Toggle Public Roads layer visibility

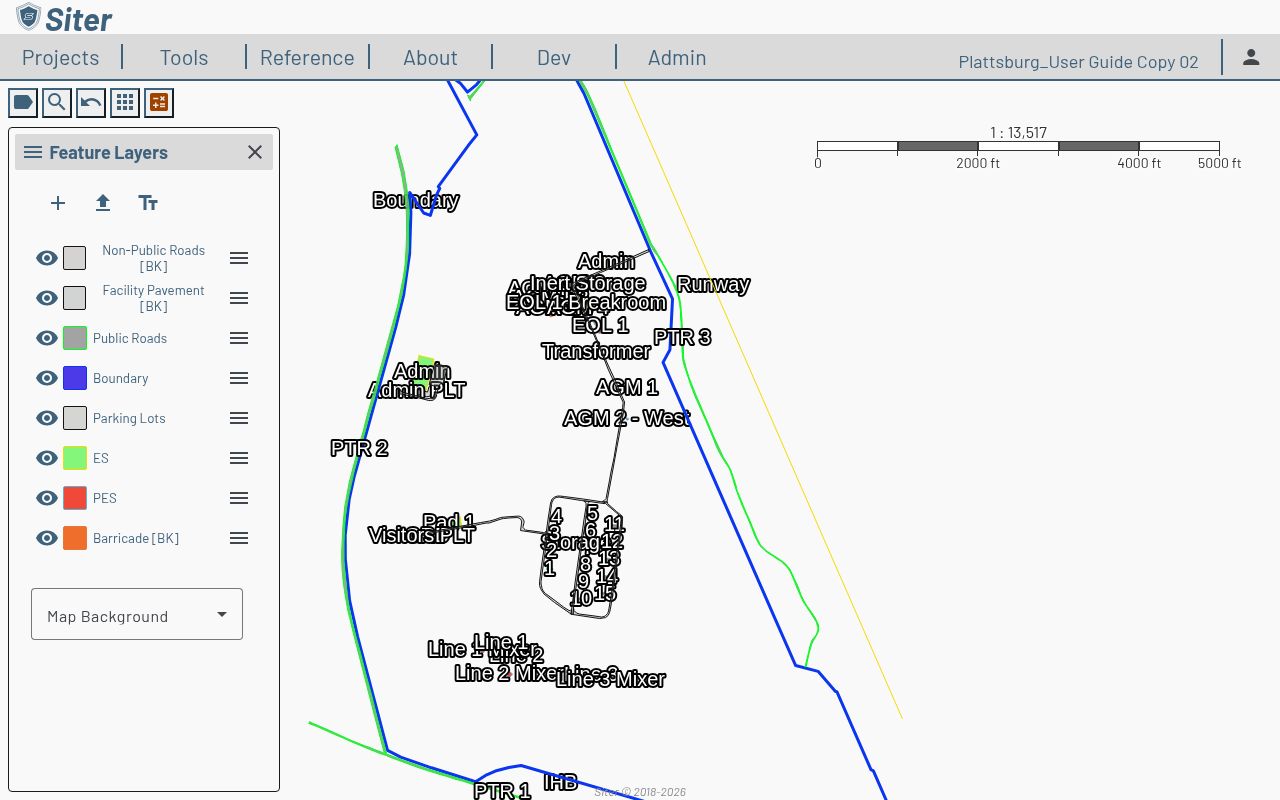(47, 338)
